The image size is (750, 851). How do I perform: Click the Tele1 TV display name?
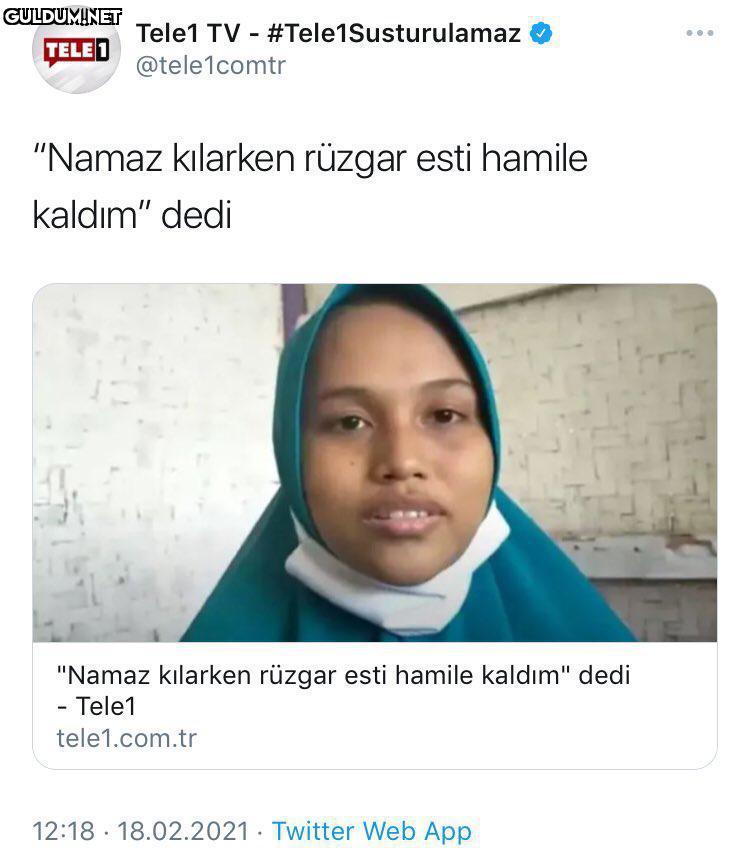[x=188, y=33]
